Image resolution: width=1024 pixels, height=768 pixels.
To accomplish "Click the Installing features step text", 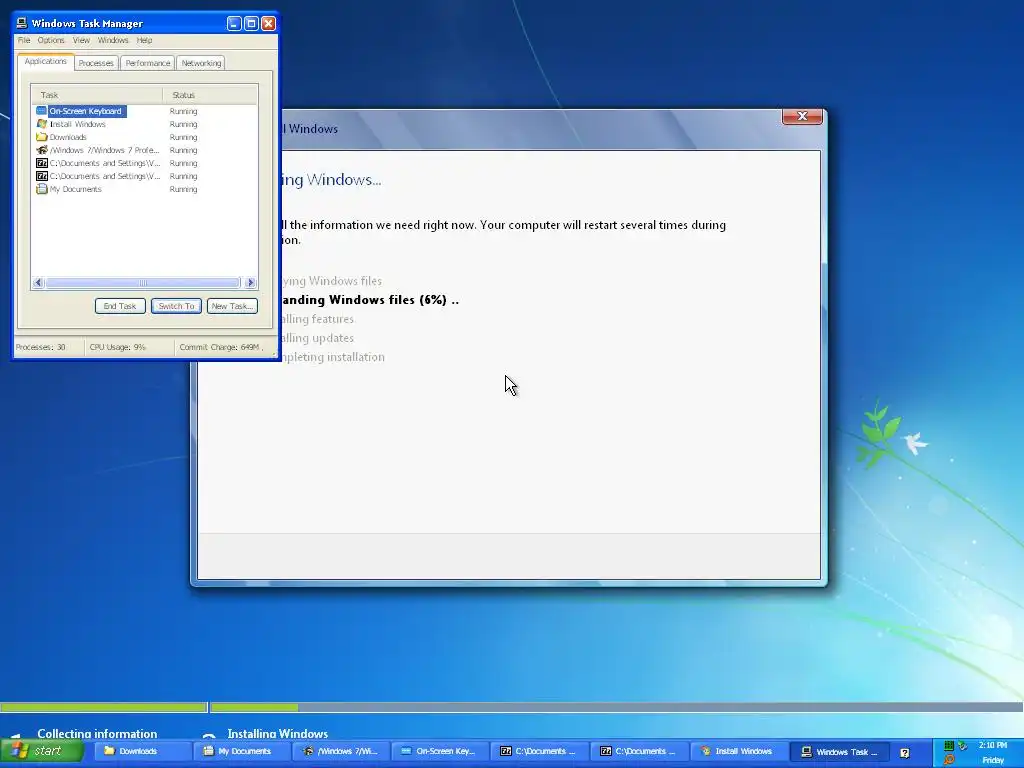I will coord(317,319).
